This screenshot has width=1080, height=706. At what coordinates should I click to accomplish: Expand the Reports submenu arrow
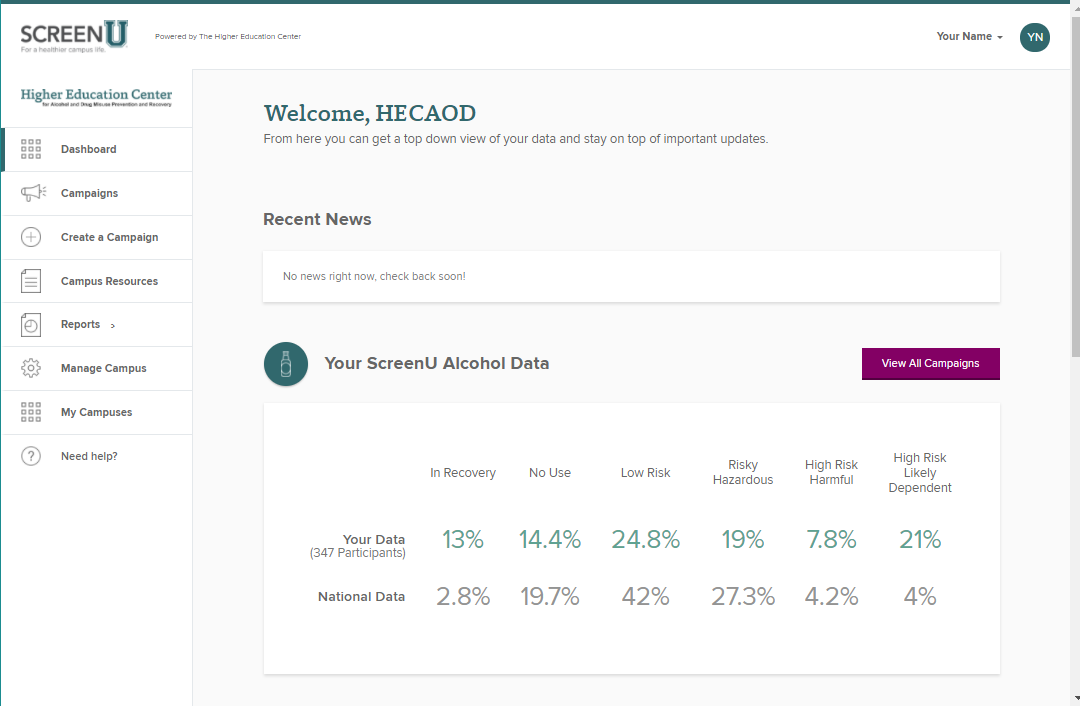pos(113,325)
